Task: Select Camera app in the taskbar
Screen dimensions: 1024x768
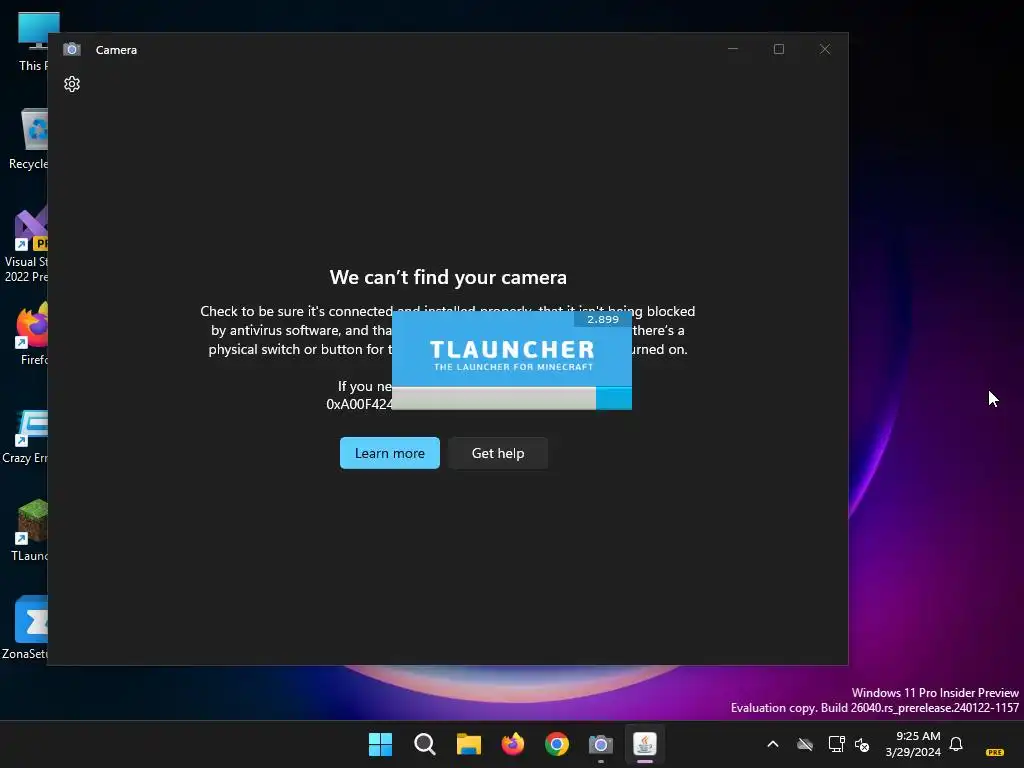Action: click(601, 744)
